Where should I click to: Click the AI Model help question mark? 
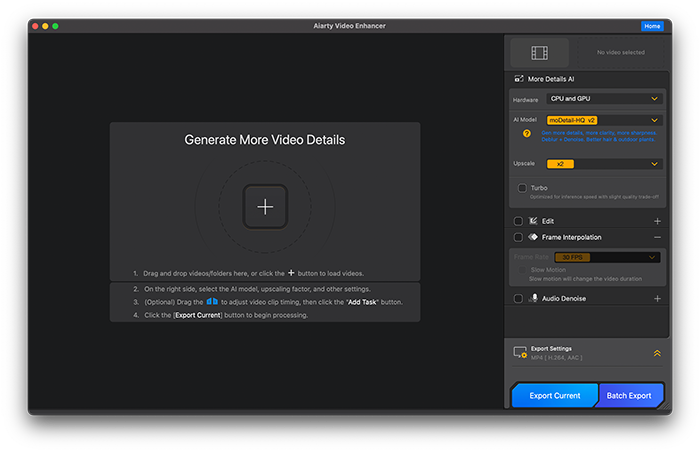(x=527, y=133)
